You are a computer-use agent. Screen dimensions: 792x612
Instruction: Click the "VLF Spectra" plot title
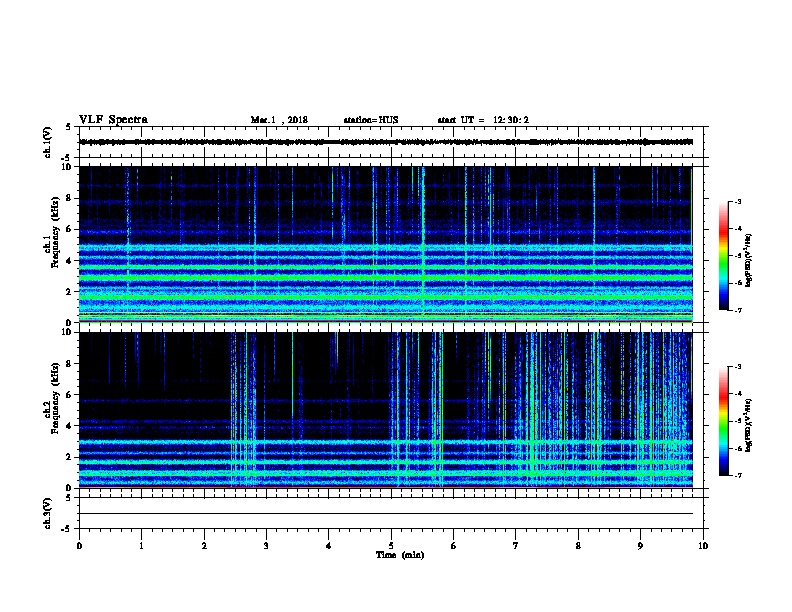pyautogui.click(x=113, y=120)
